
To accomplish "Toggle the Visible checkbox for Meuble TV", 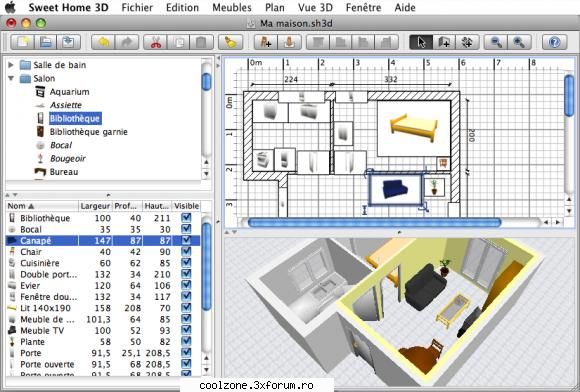I will point(186,330).
